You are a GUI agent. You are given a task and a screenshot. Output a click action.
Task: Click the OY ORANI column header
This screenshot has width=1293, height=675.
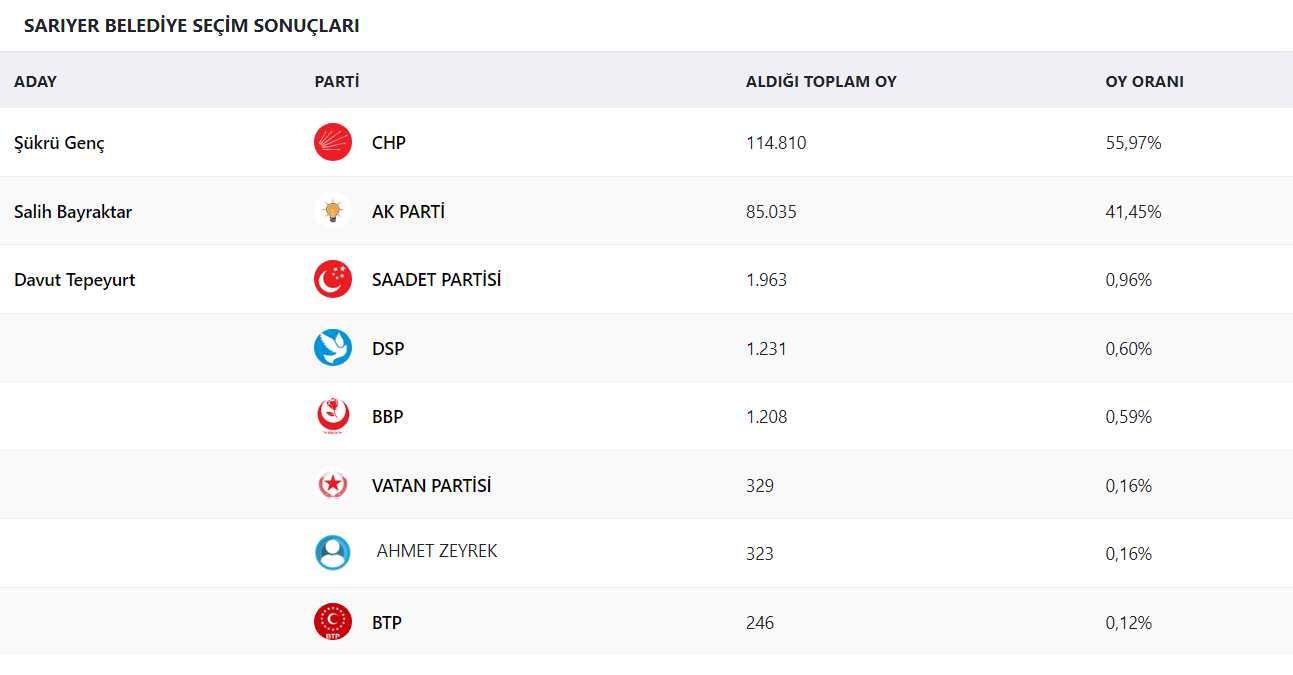pos(1144,81)
